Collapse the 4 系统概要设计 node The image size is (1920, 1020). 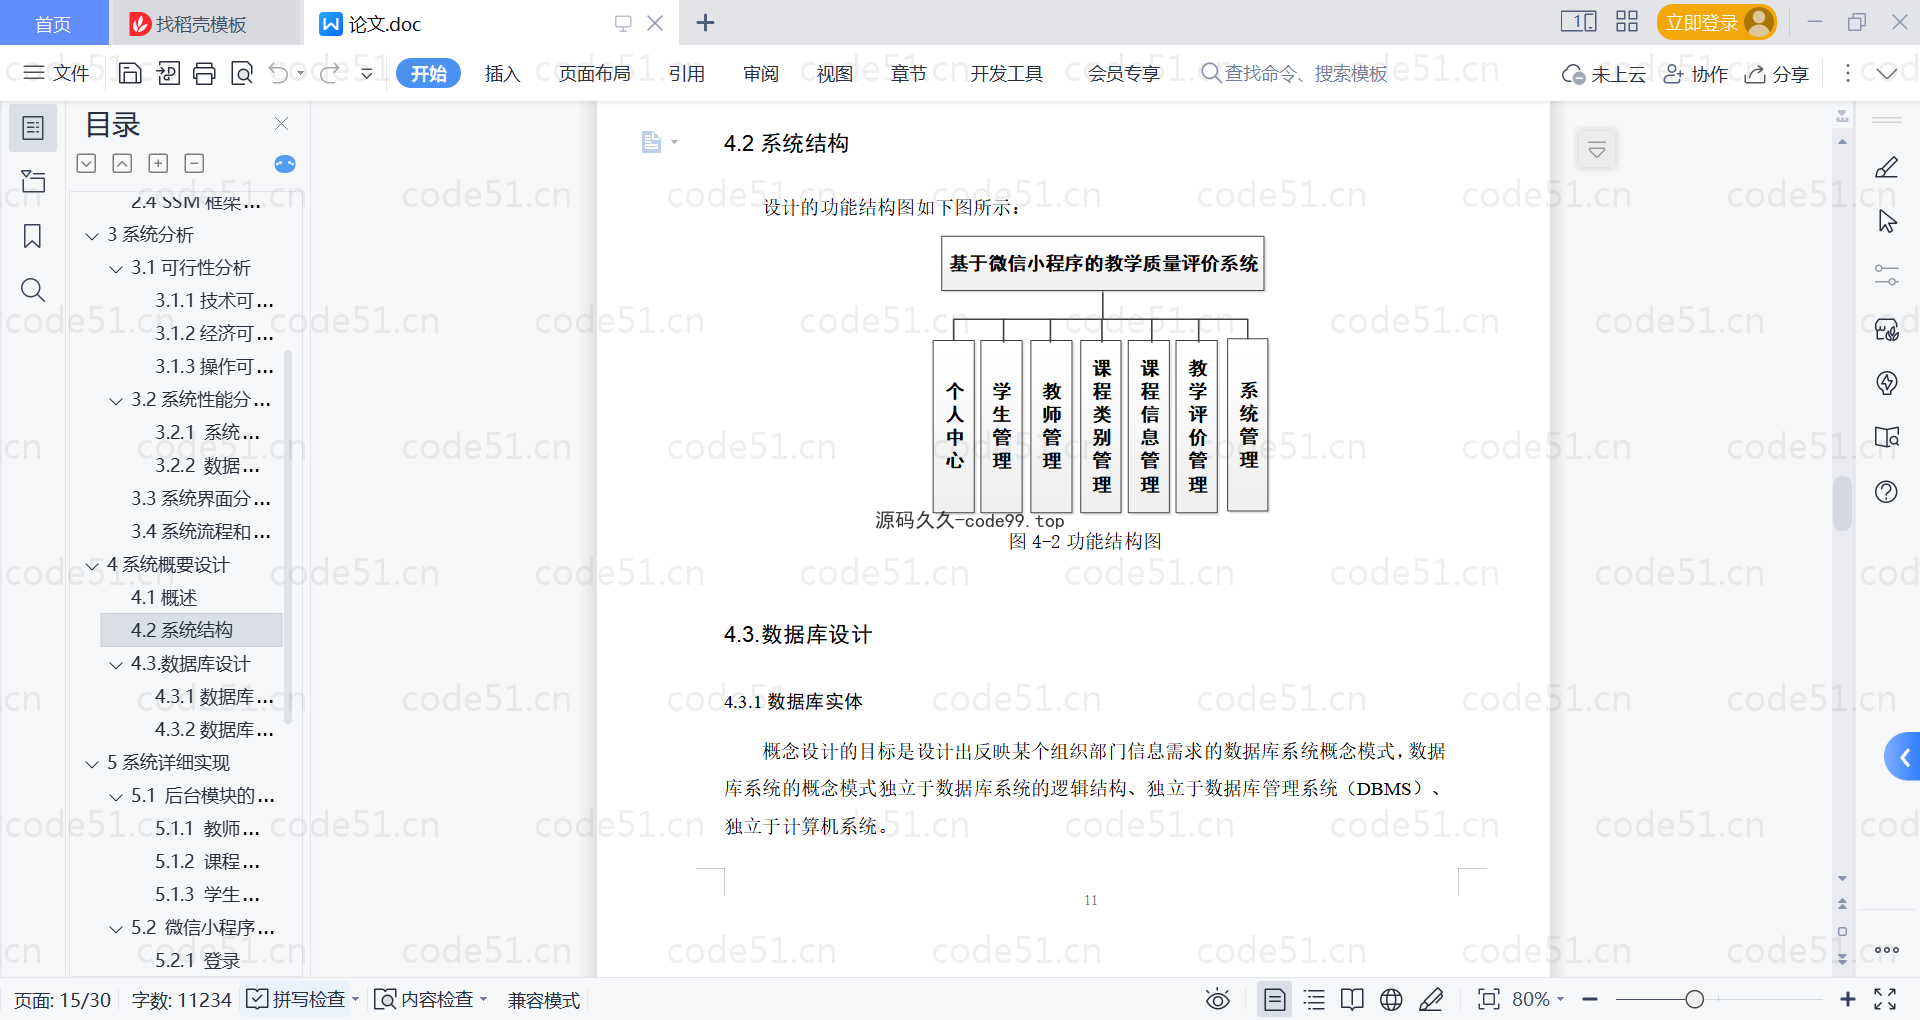92,566
